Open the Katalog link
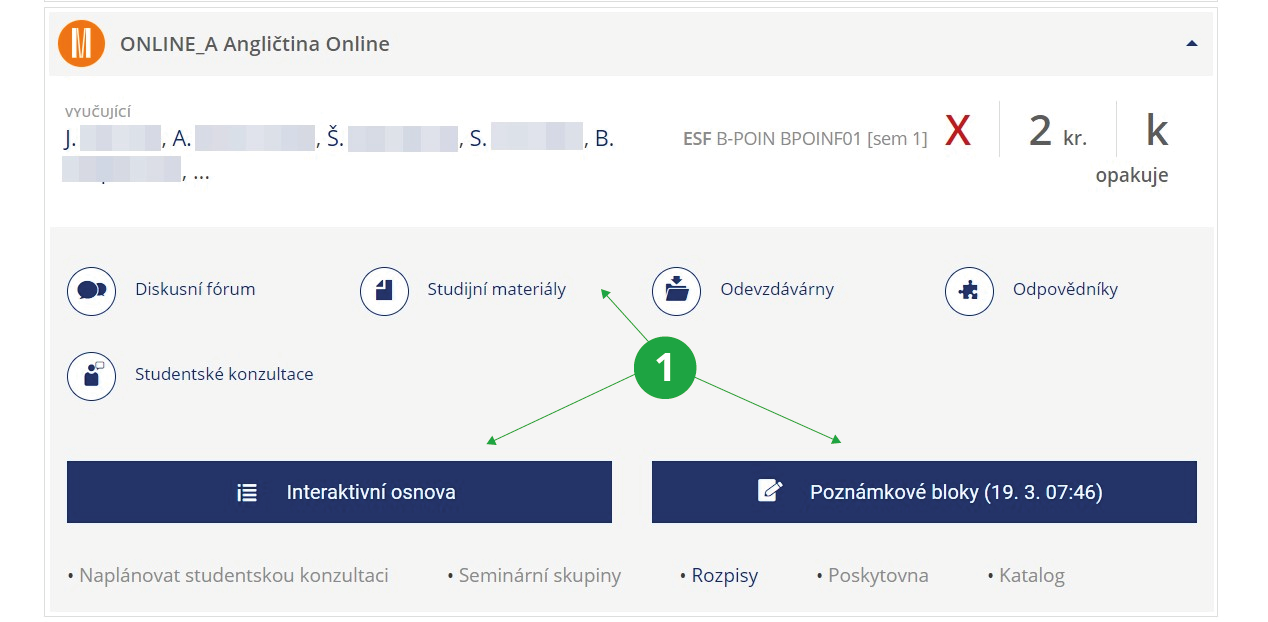1268x622 pixels. tap(1031, 576)
